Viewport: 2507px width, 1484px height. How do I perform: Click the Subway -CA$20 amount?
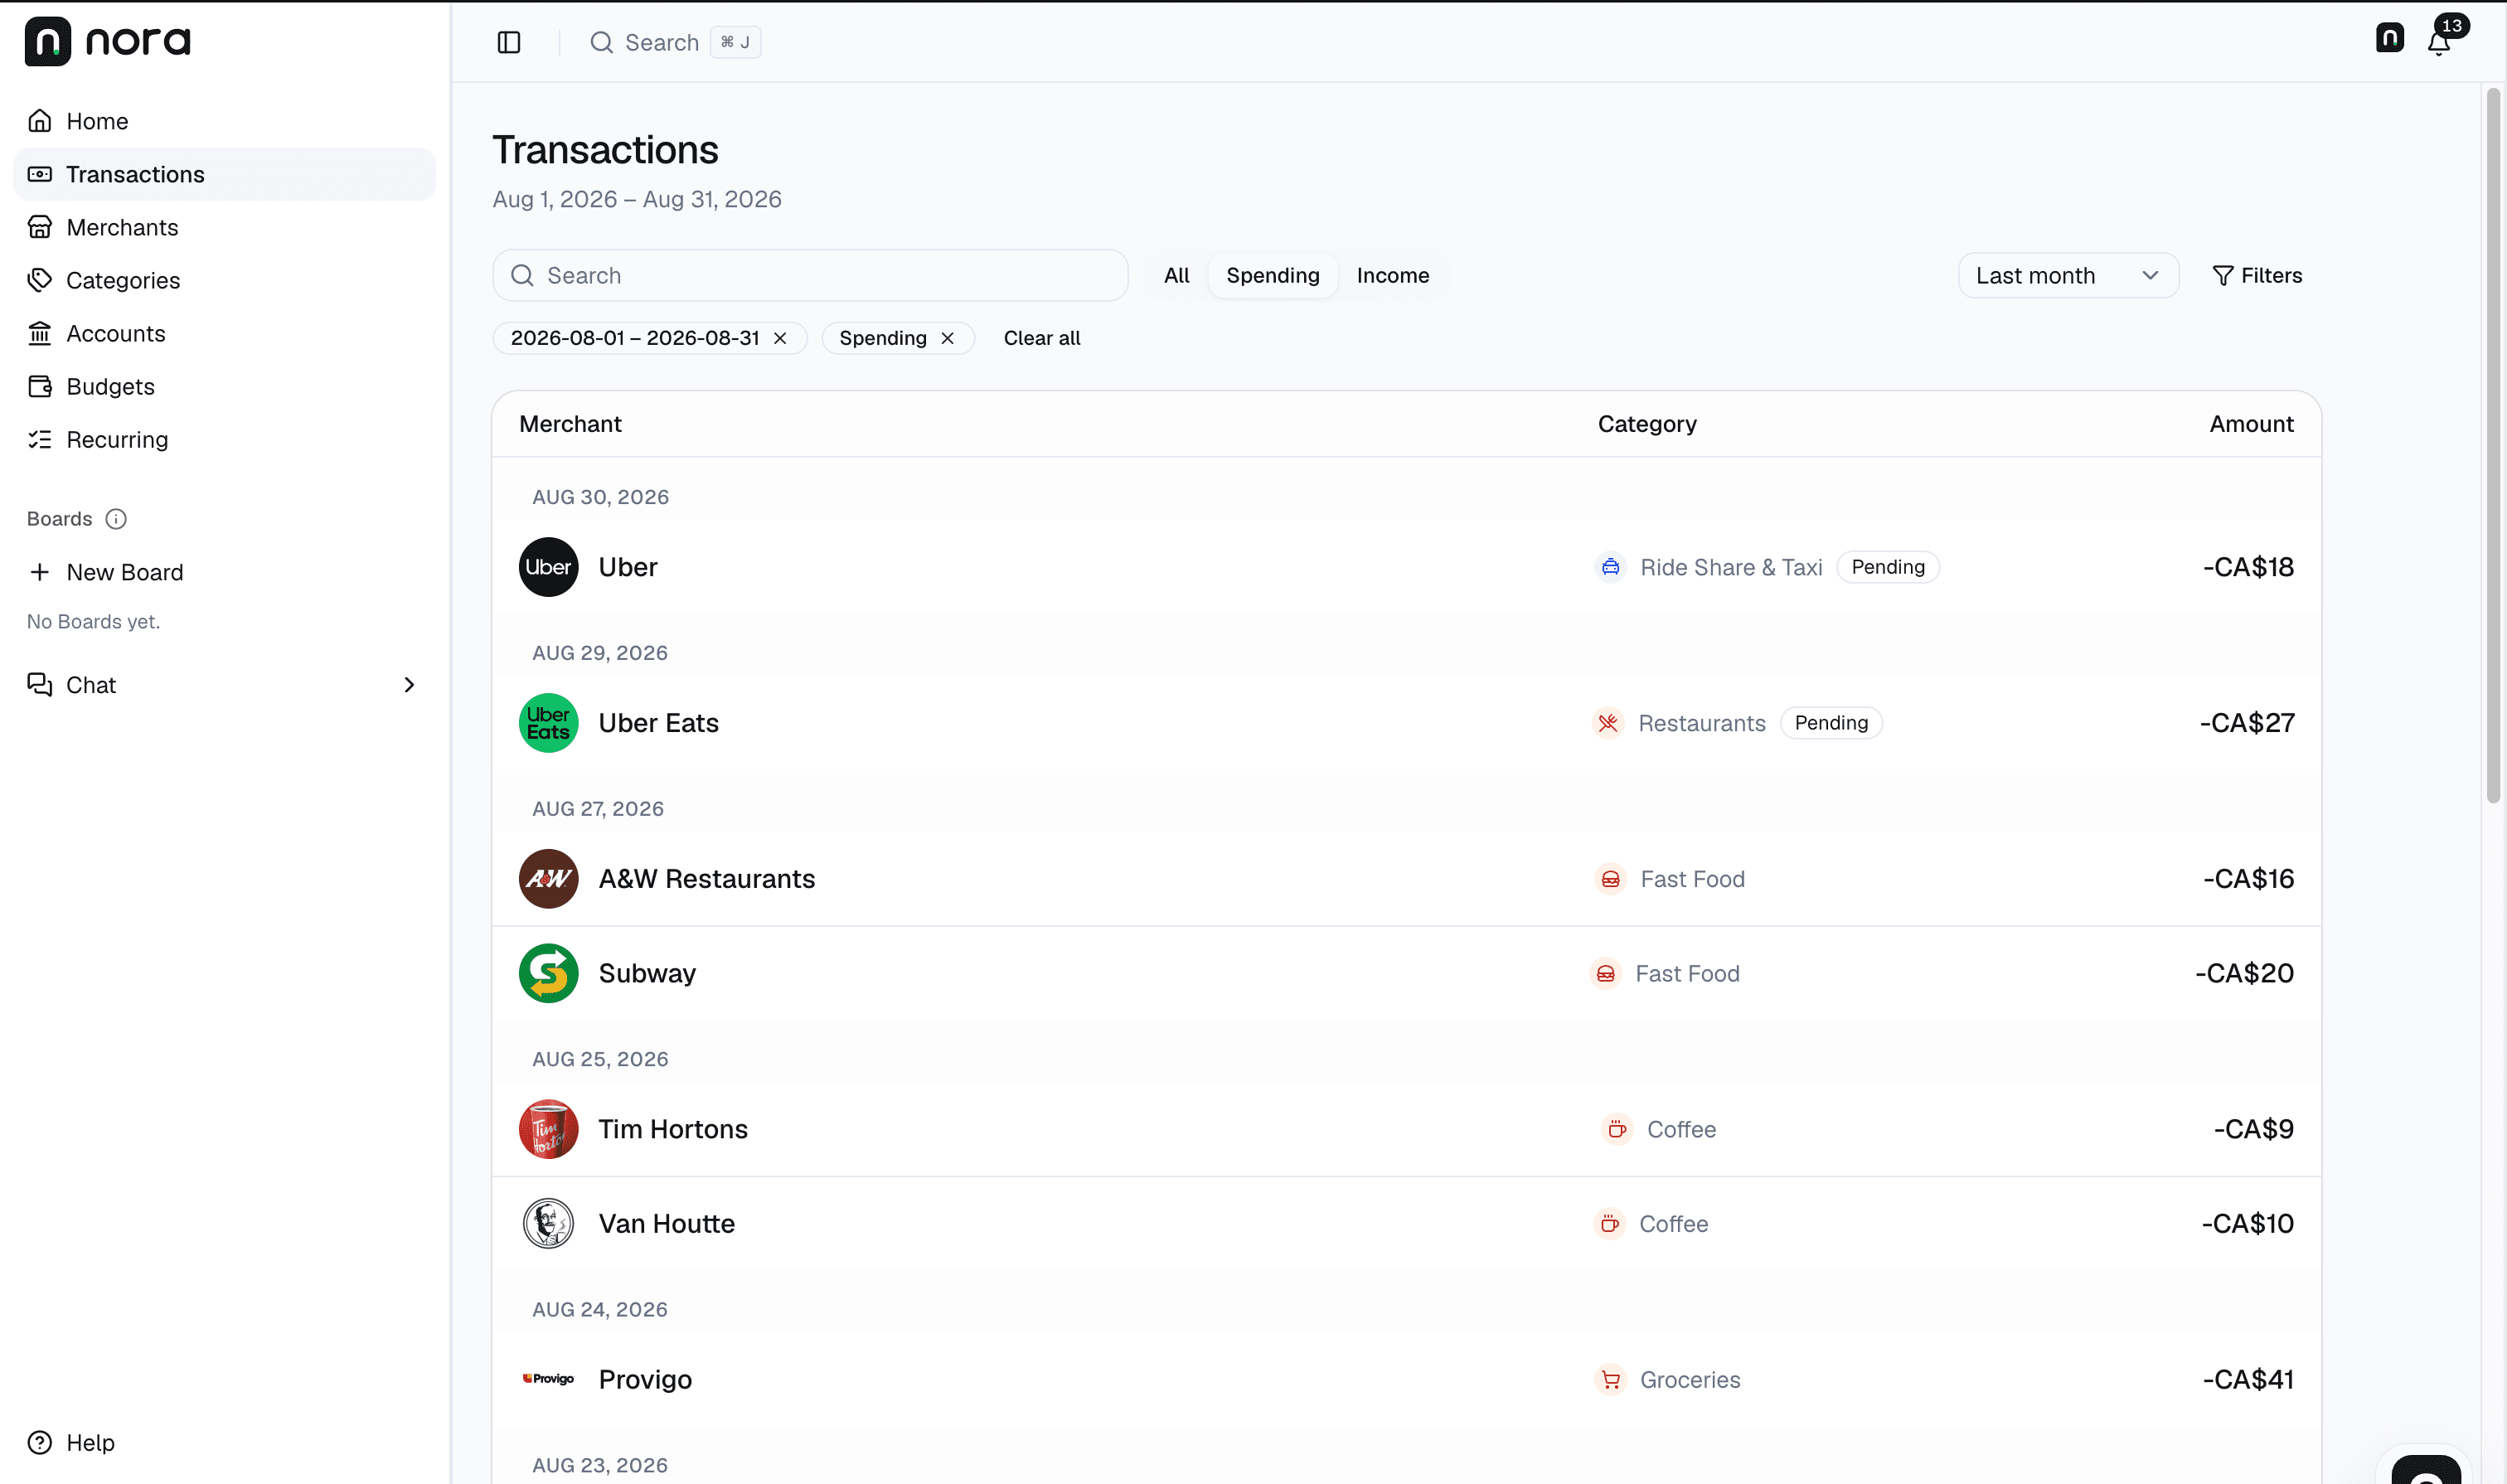2243,973
